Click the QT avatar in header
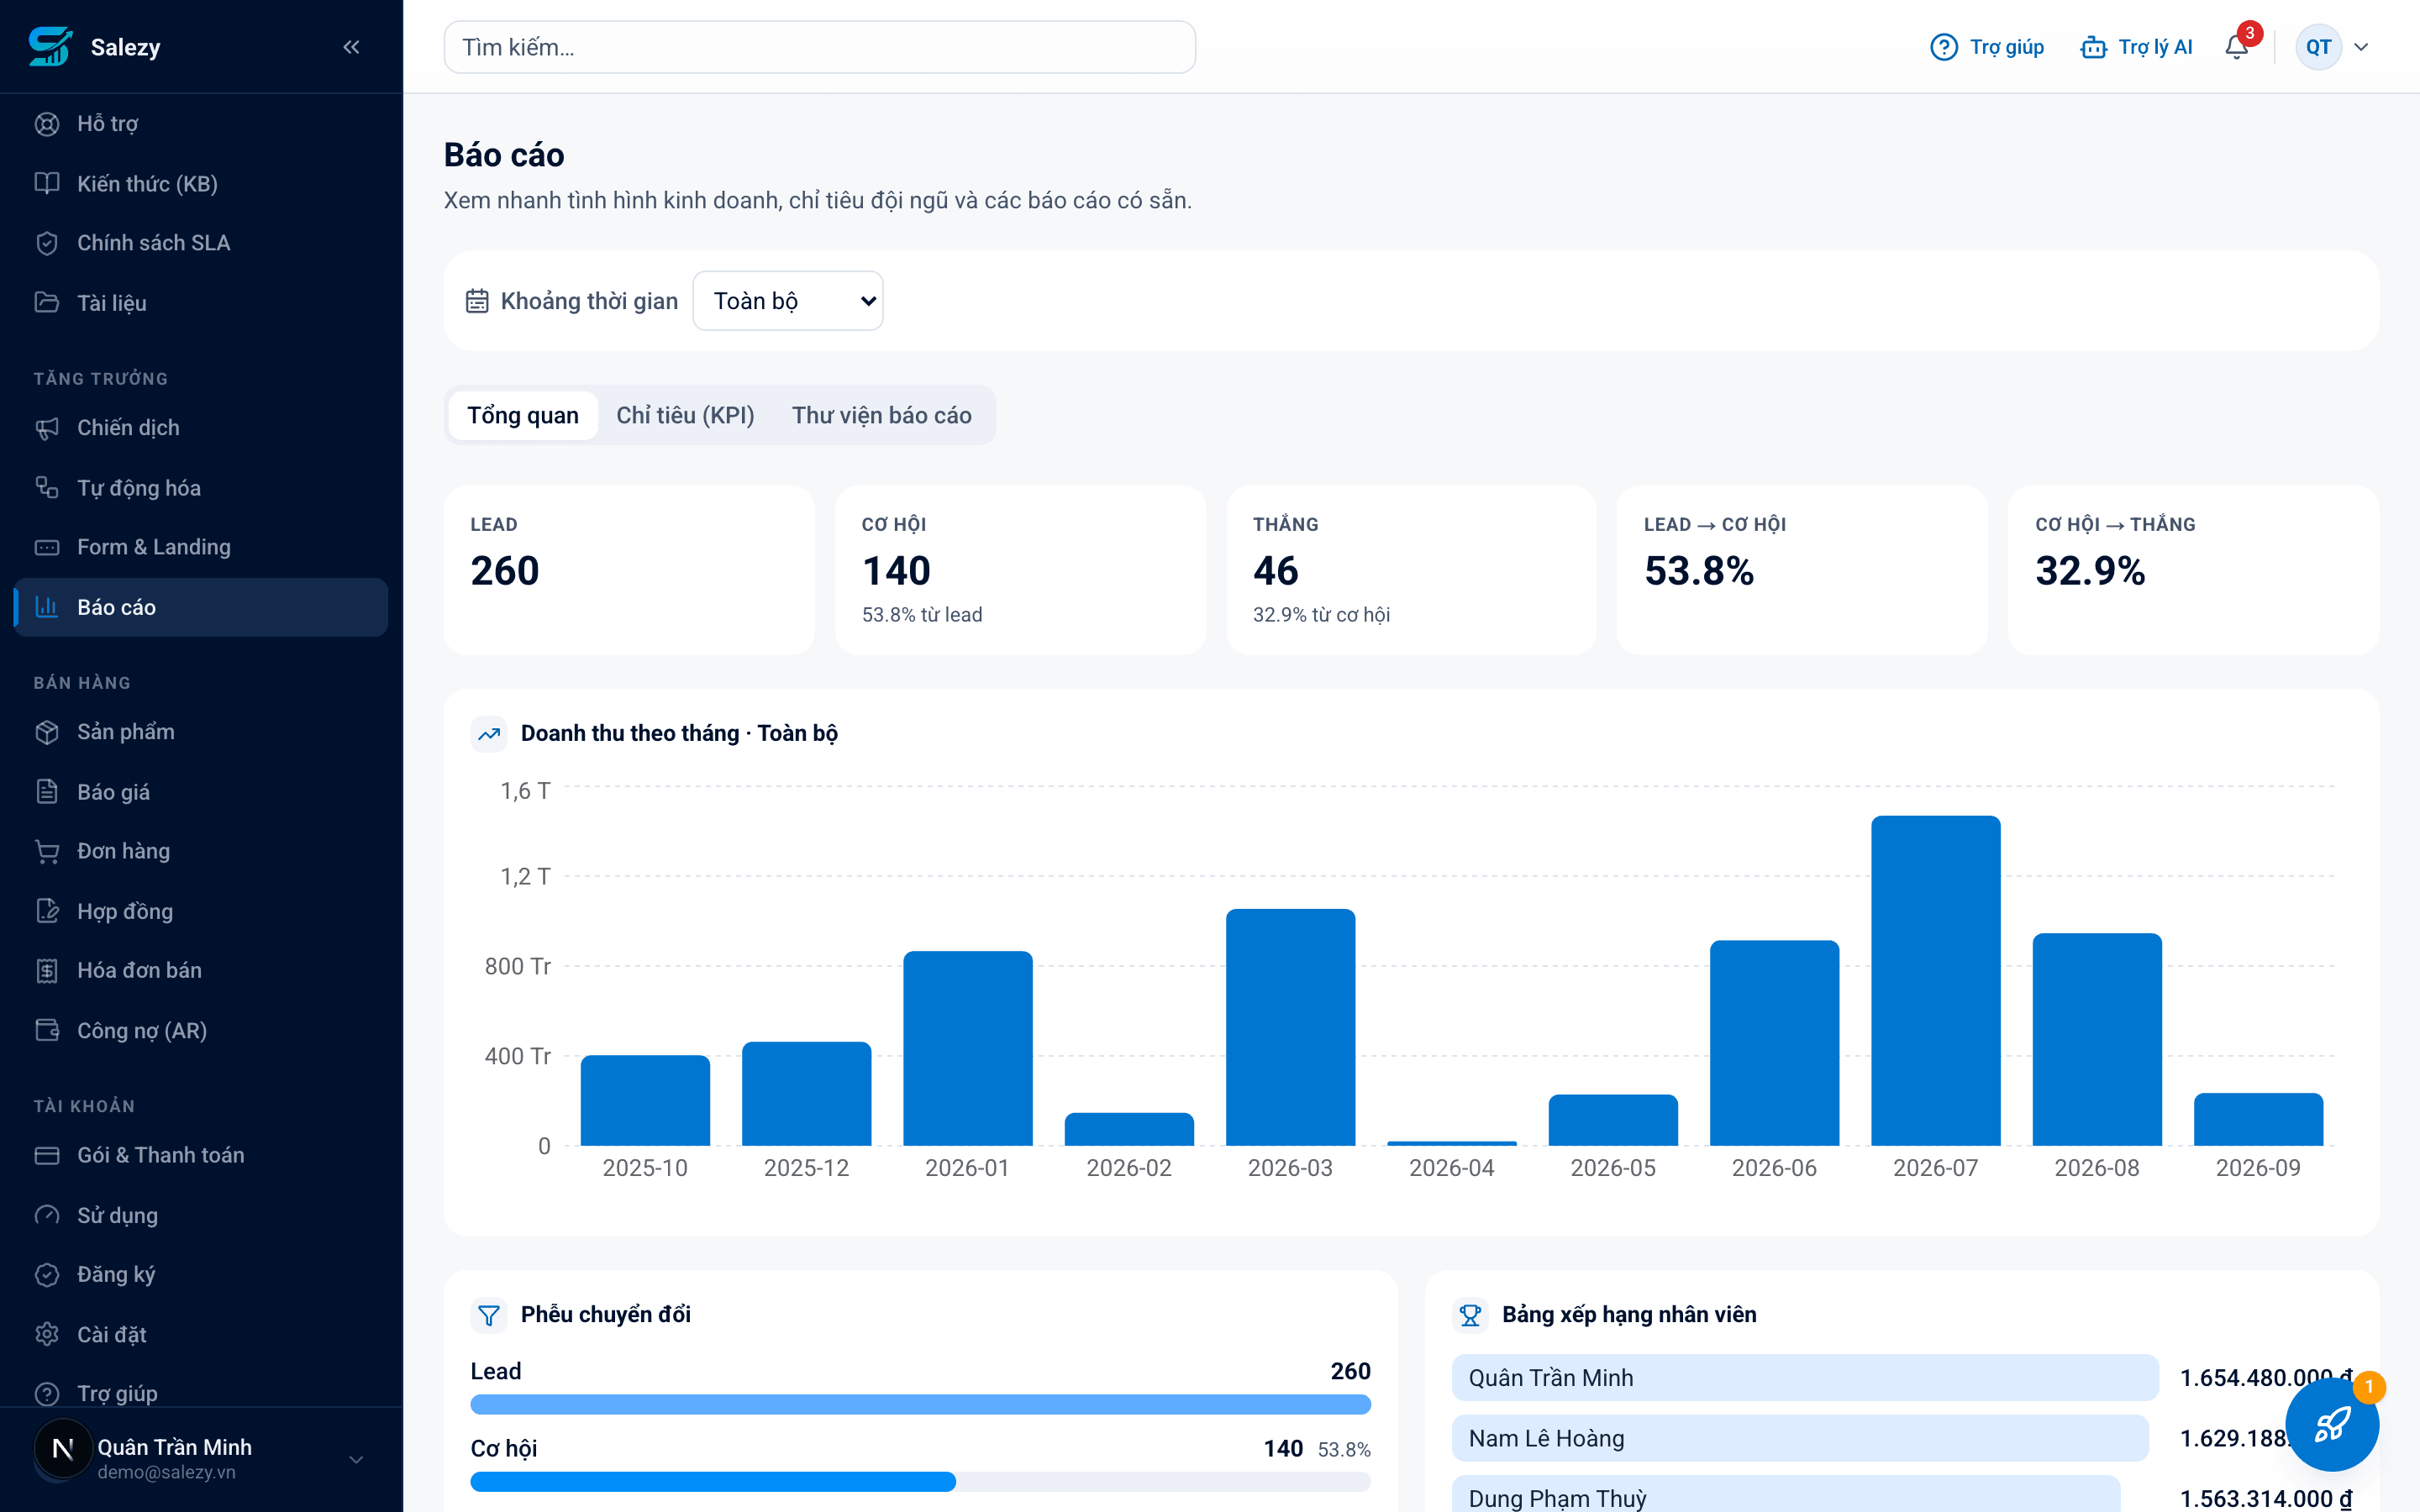Screen dimensions: 2420x1512 [x=2318, y=47]
